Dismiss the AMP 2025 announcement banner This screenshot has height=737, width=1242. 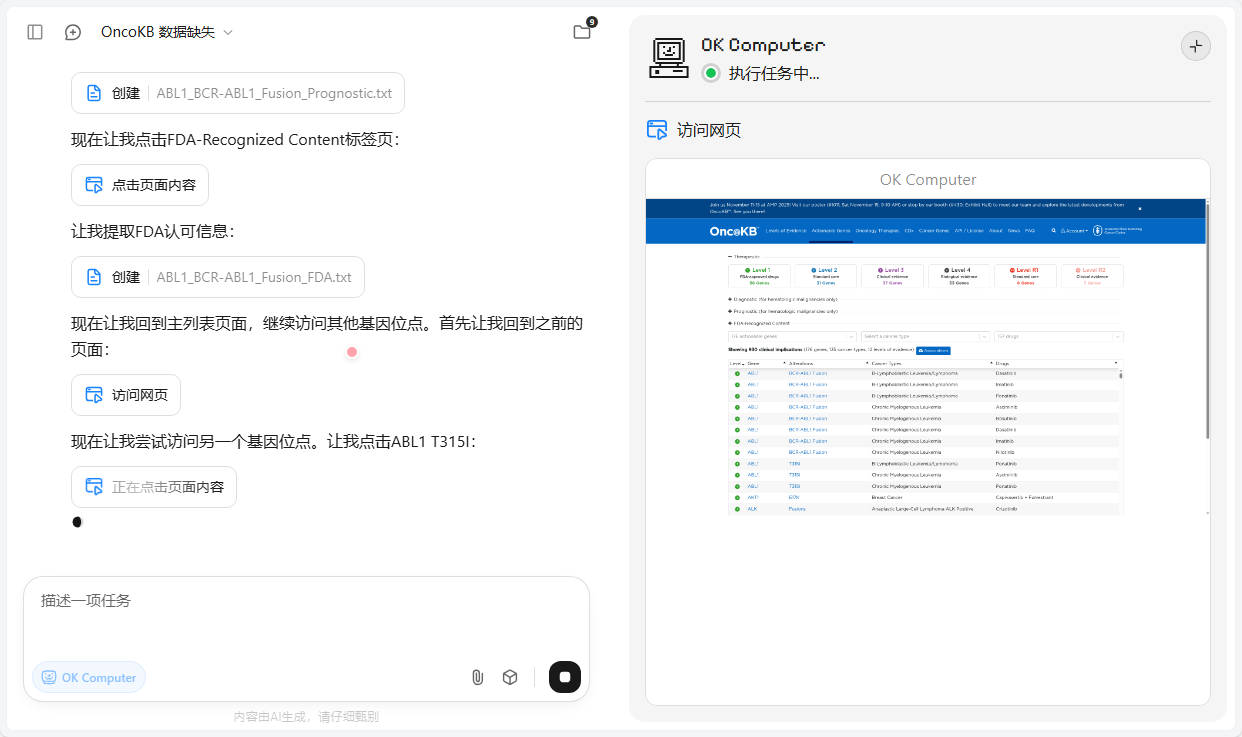(1140, 209)
